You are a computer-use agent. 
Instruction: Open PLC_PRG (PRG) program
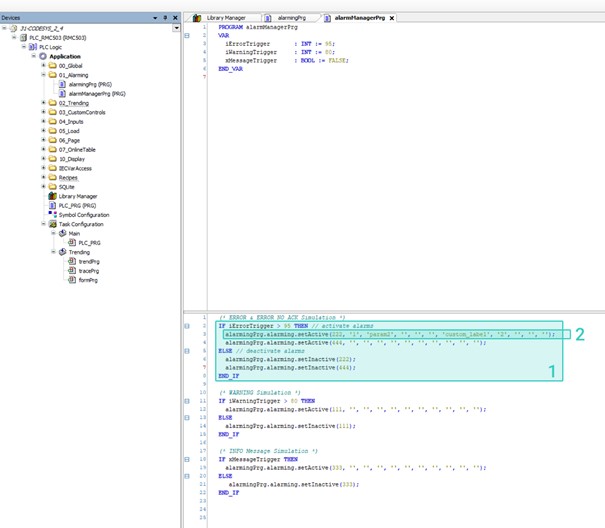click(x=77, y=206)
